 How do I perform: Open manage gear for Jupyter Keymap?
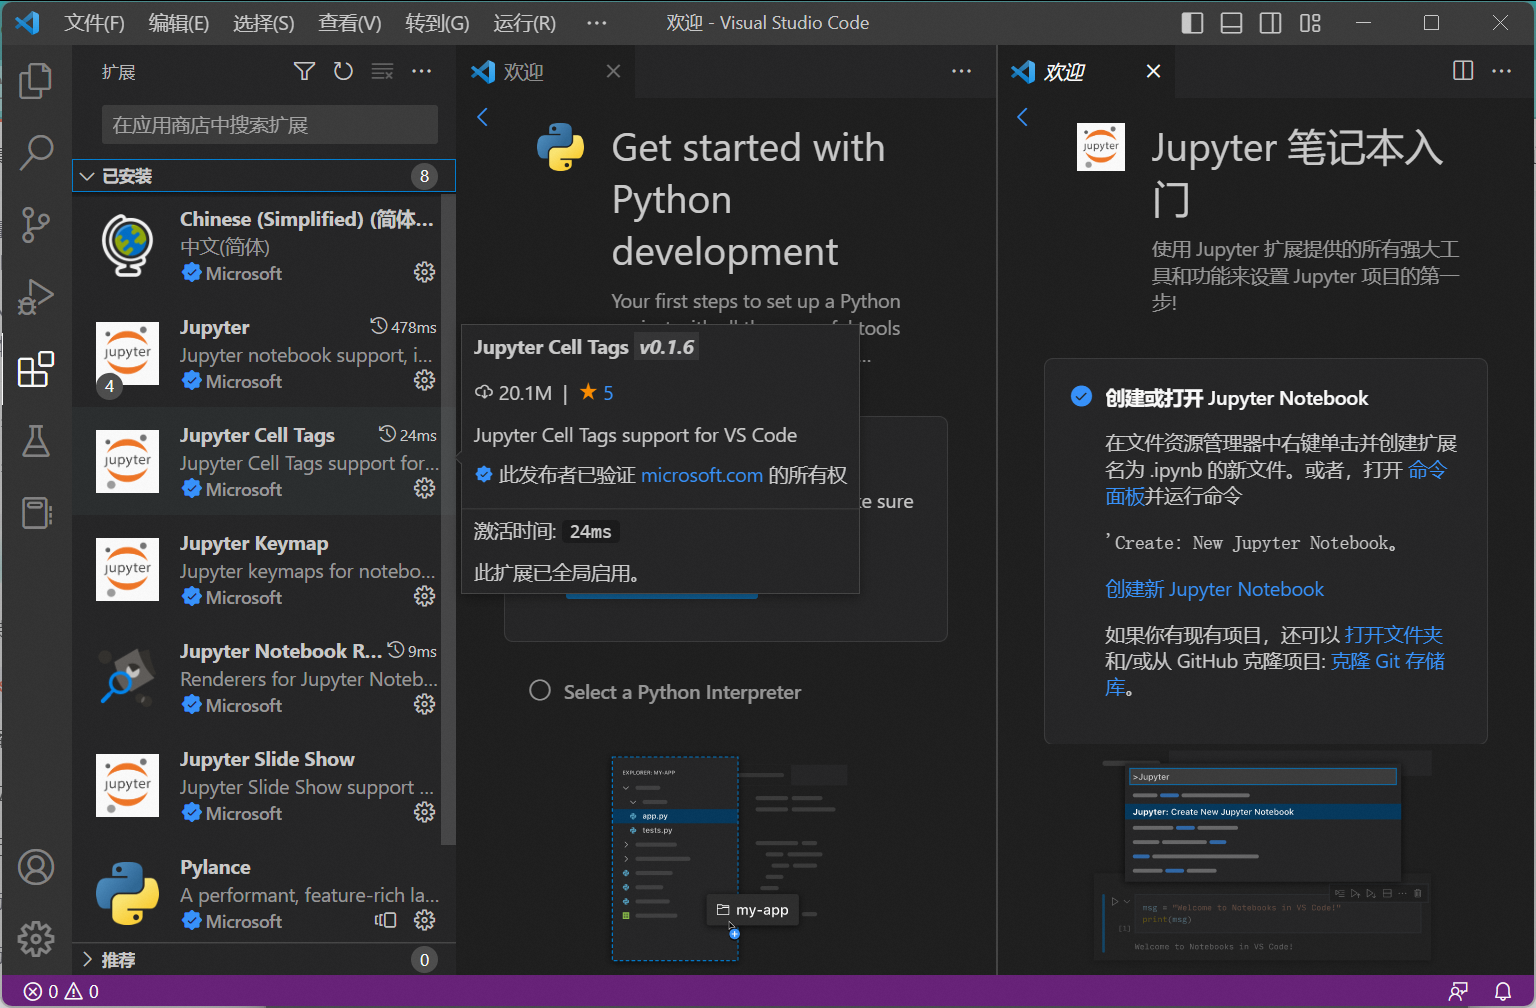pos(425,596)
